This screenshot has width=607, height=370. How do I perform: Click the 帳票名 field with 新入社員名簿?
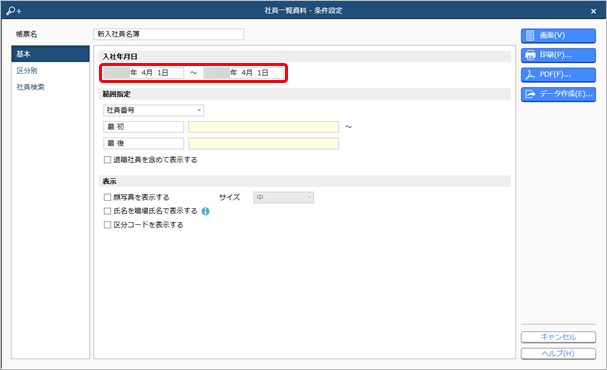168,34
